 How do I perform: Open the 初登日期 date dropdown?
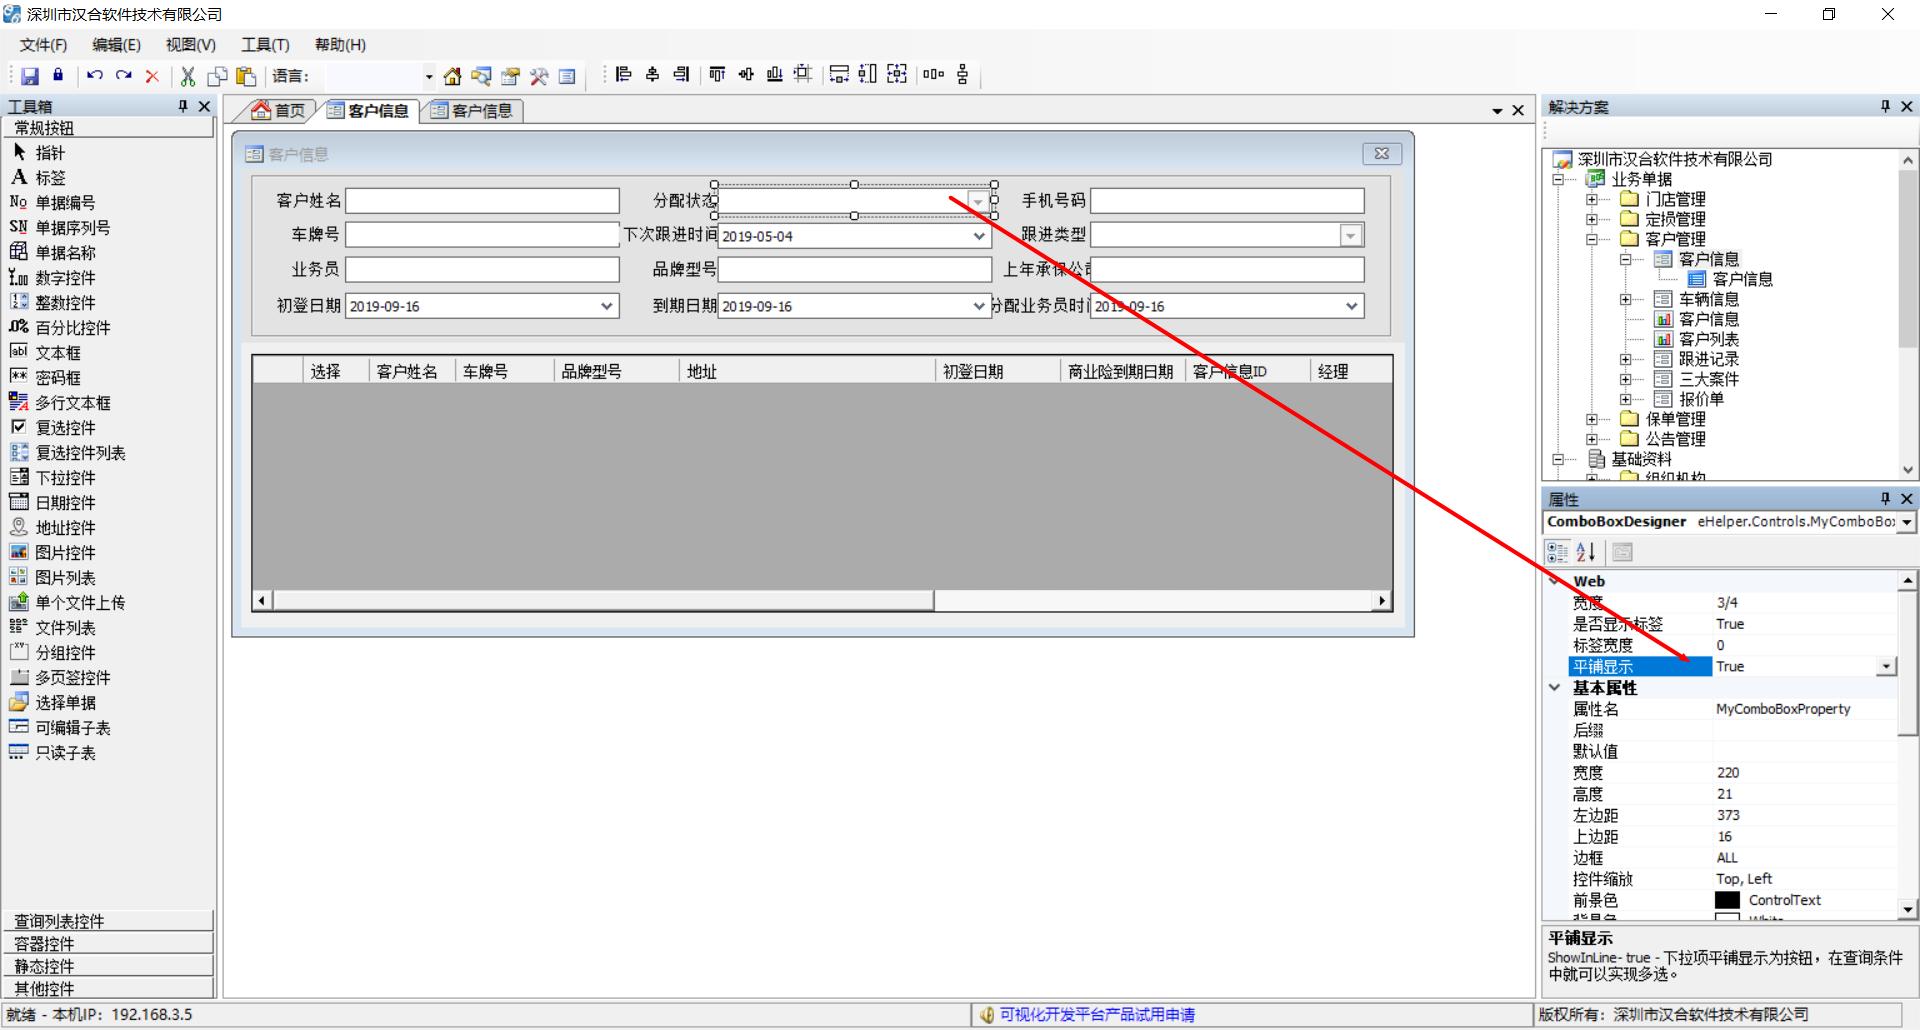[x=606, y=306]
